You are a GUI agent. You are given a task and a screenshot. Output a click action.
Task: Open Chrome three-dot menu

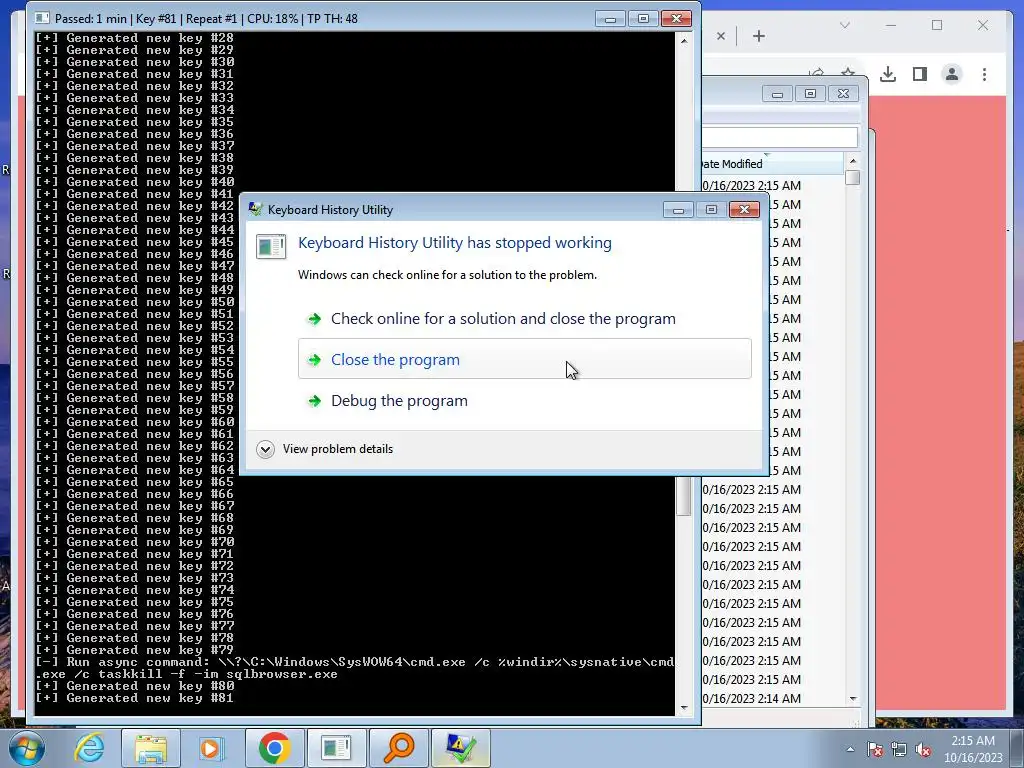point(984,74)
